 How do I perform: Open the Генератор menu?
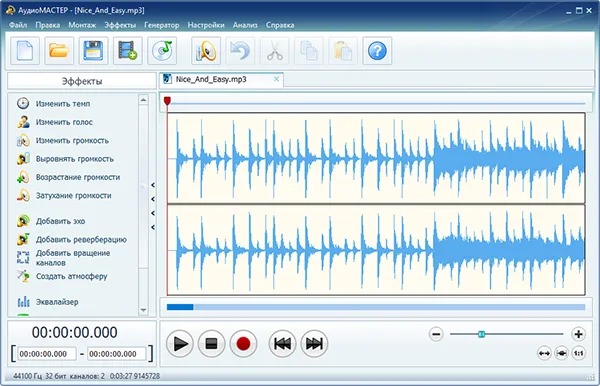161,25
